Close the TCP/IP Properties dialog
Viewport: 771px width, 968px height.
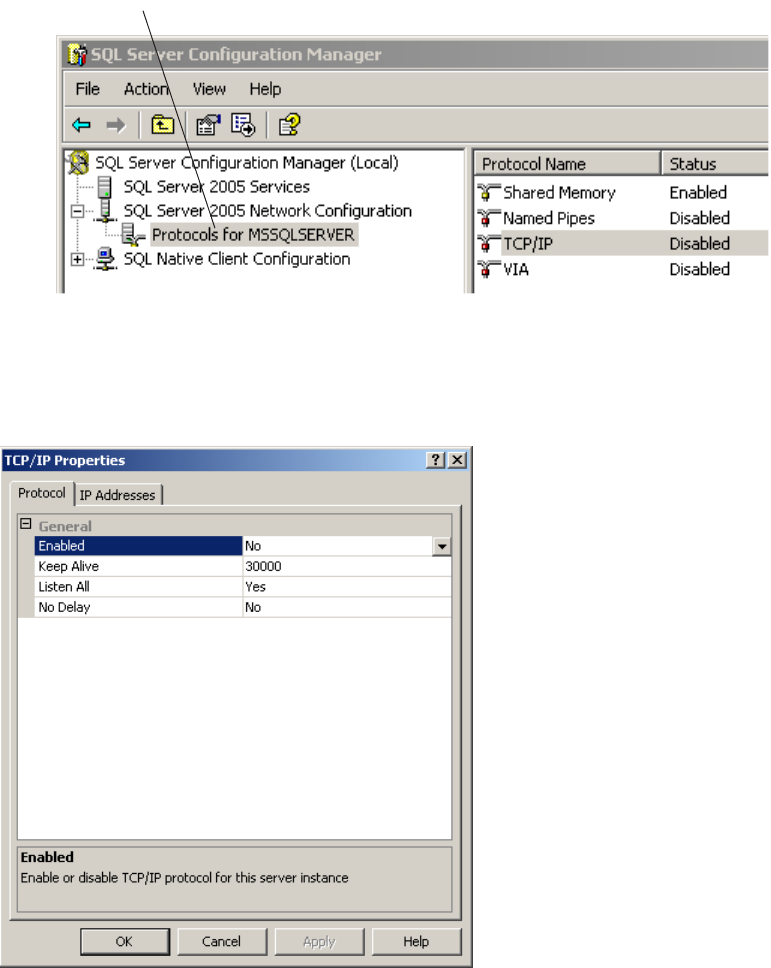point(457,460)
